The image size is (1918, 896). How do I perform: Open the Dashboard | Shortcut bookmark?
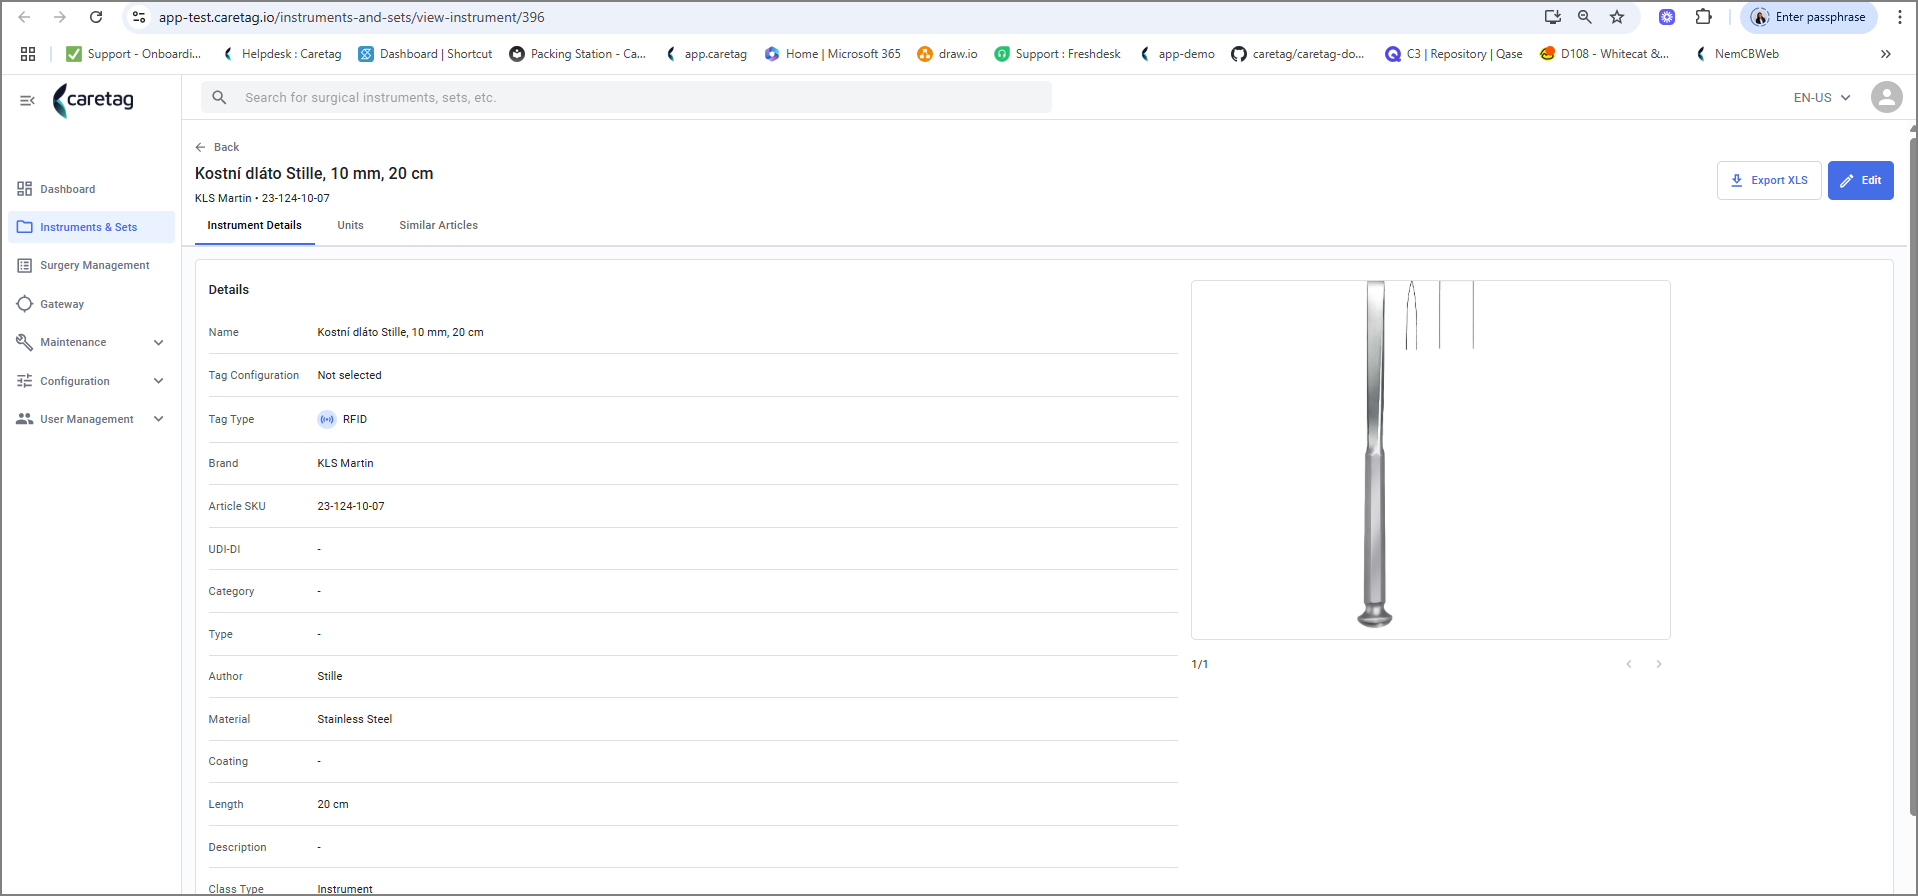(425, 54)
